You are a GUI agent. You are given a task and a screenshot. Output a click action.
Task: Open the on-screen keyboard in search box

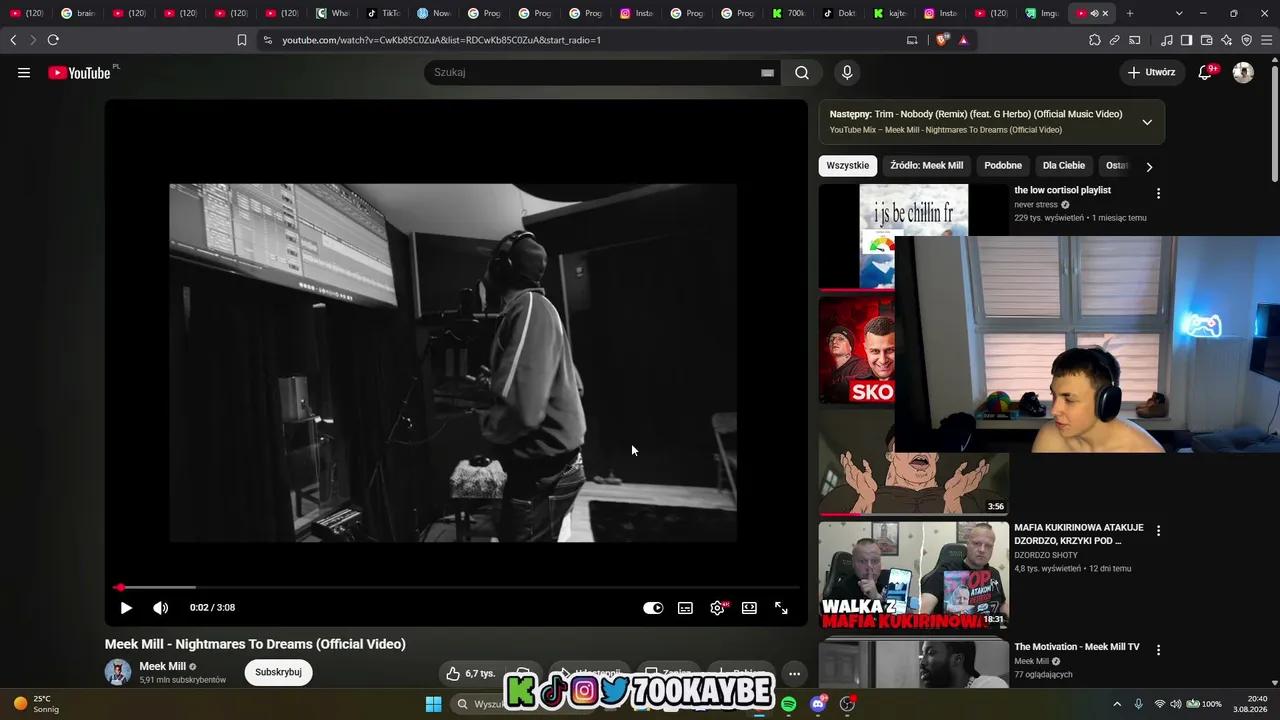click(x=767, y=72)
